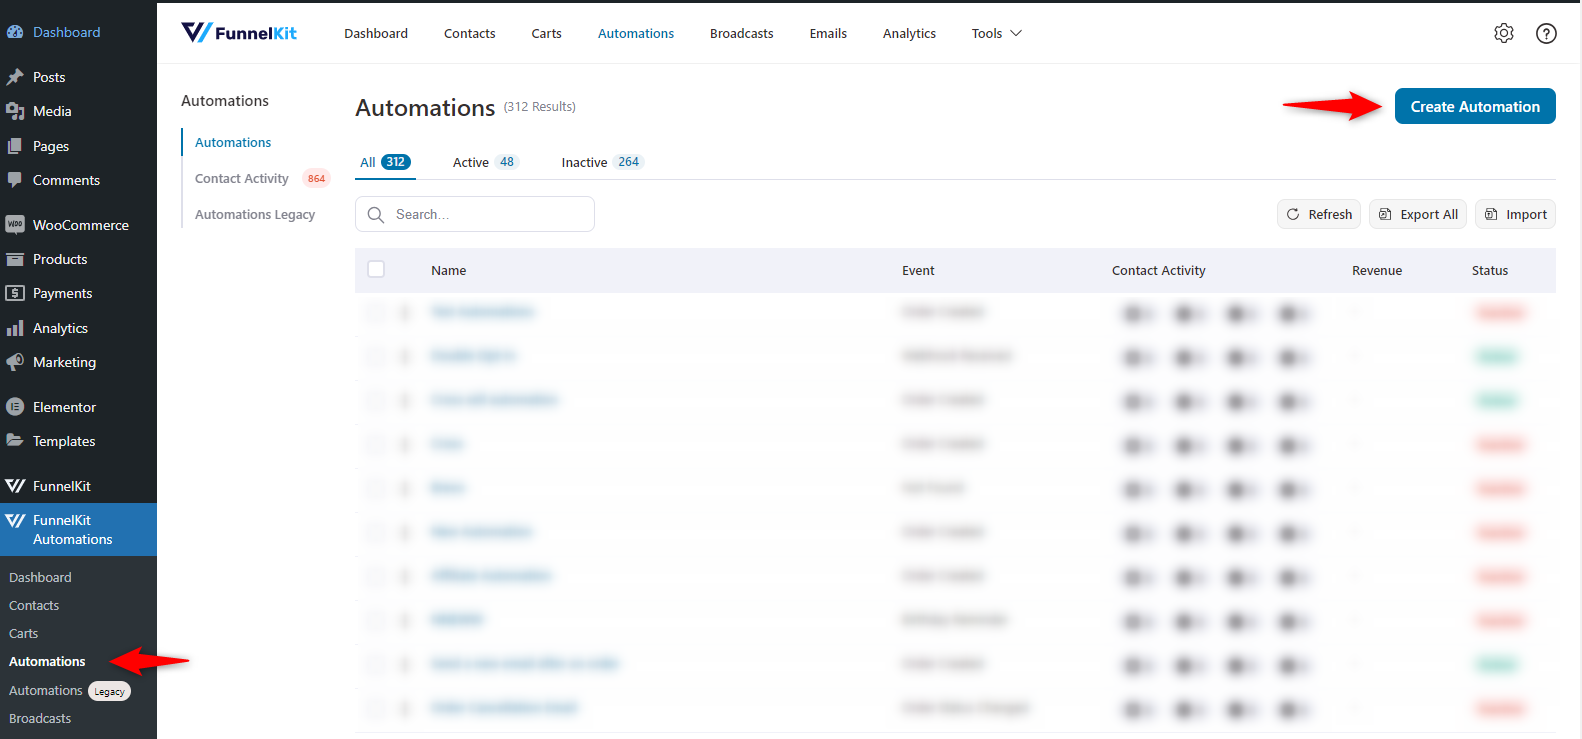Select Automations in left sub-menu
Image resolution: width=1582 pixels, height=739 pixels.
[233, 142]
